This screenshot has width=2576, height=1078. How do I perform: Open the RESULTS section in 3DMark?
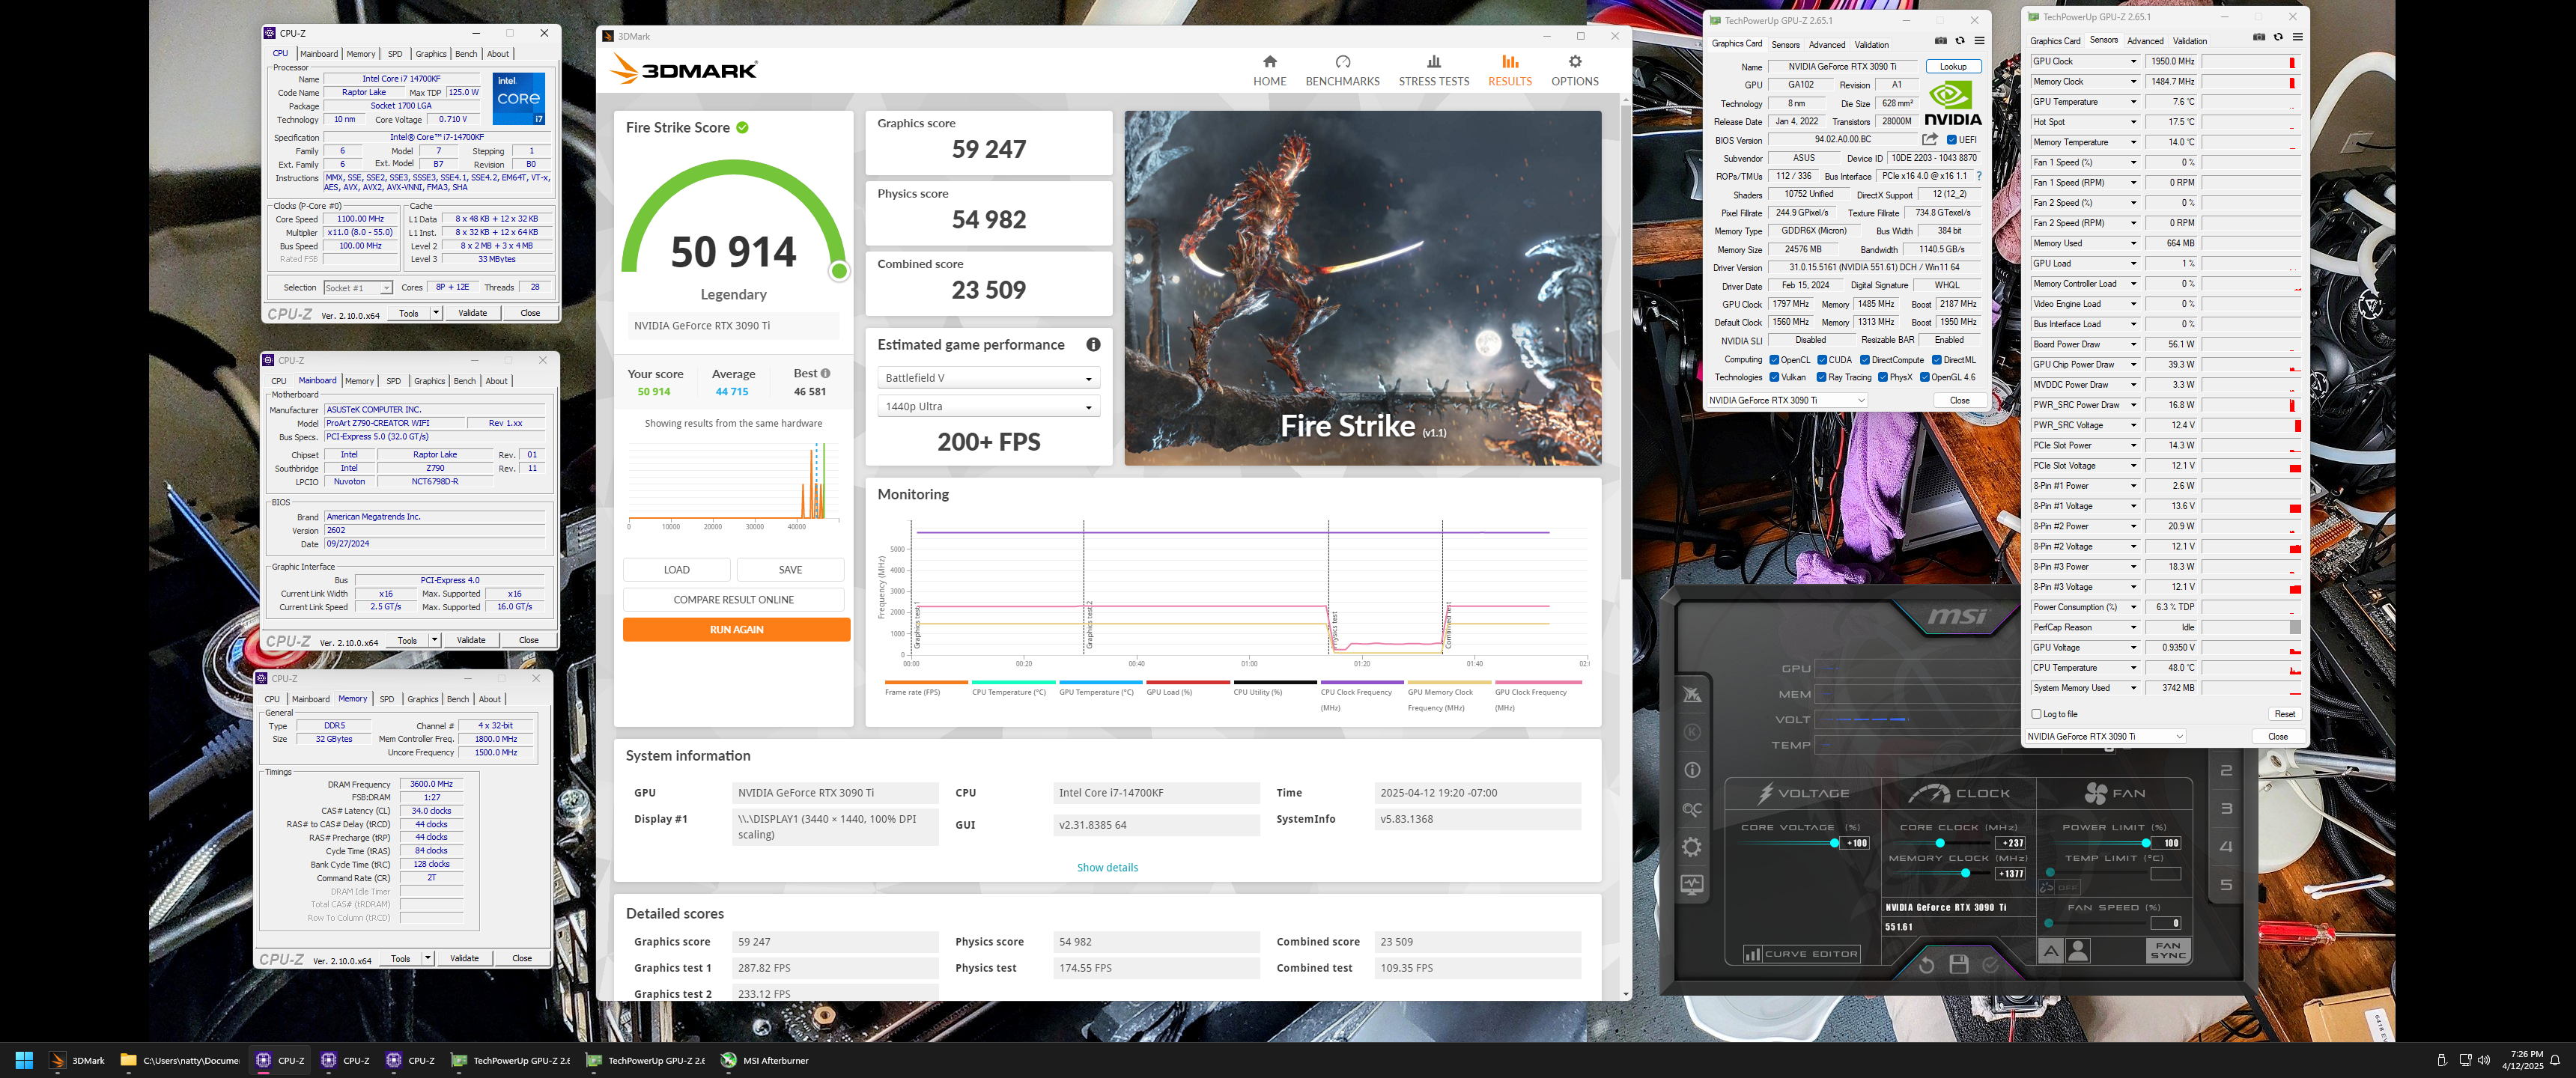[1509, 71]
